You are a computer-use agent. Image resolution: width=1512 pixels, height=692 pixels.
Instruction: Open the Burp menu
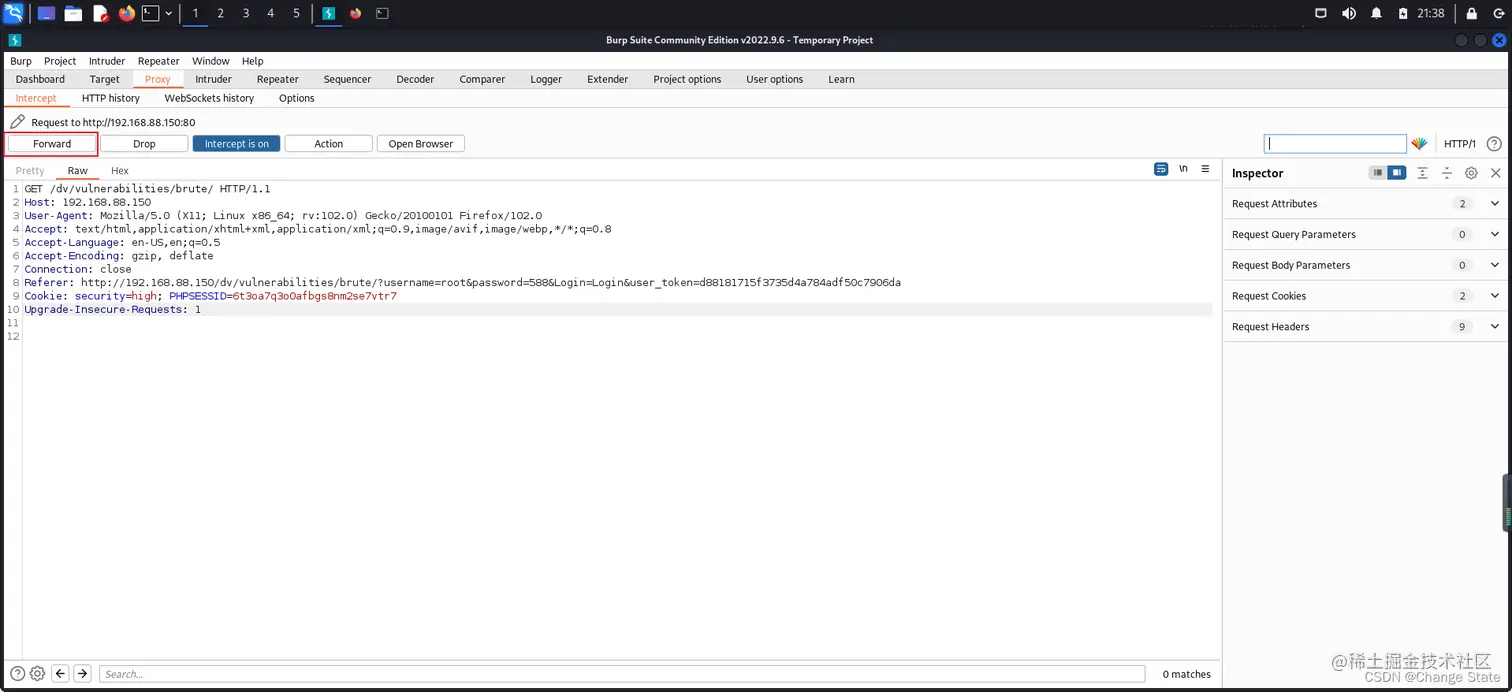point(21,61)
